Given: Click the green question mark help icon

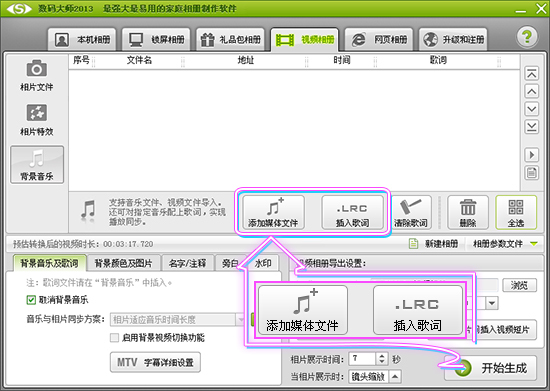Looking at the screenshot, I should pos(527,36).
